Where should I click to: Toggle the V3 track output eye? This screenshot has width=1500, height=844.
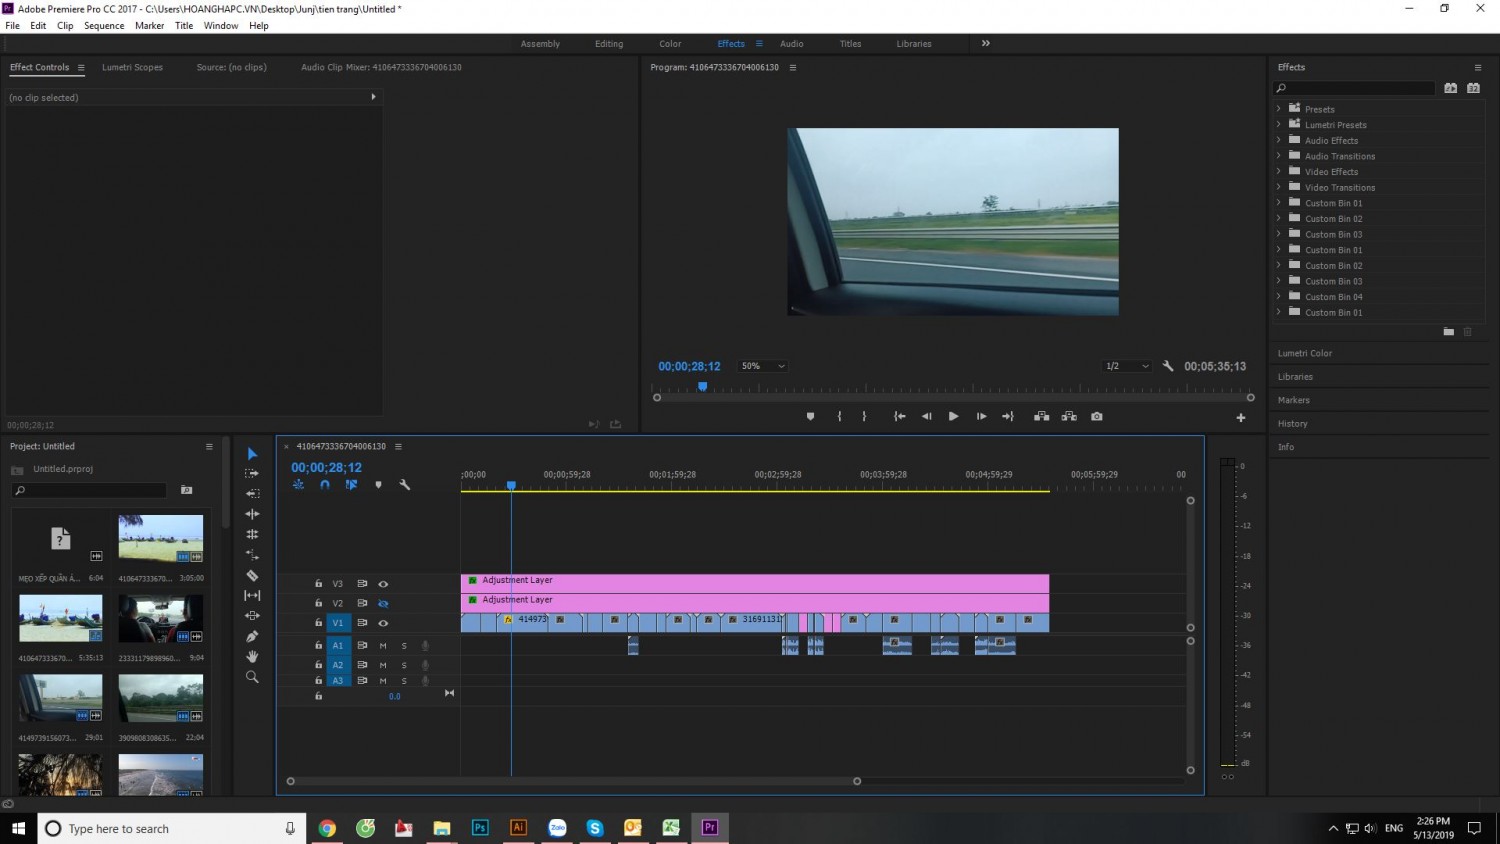click(383, 584)
